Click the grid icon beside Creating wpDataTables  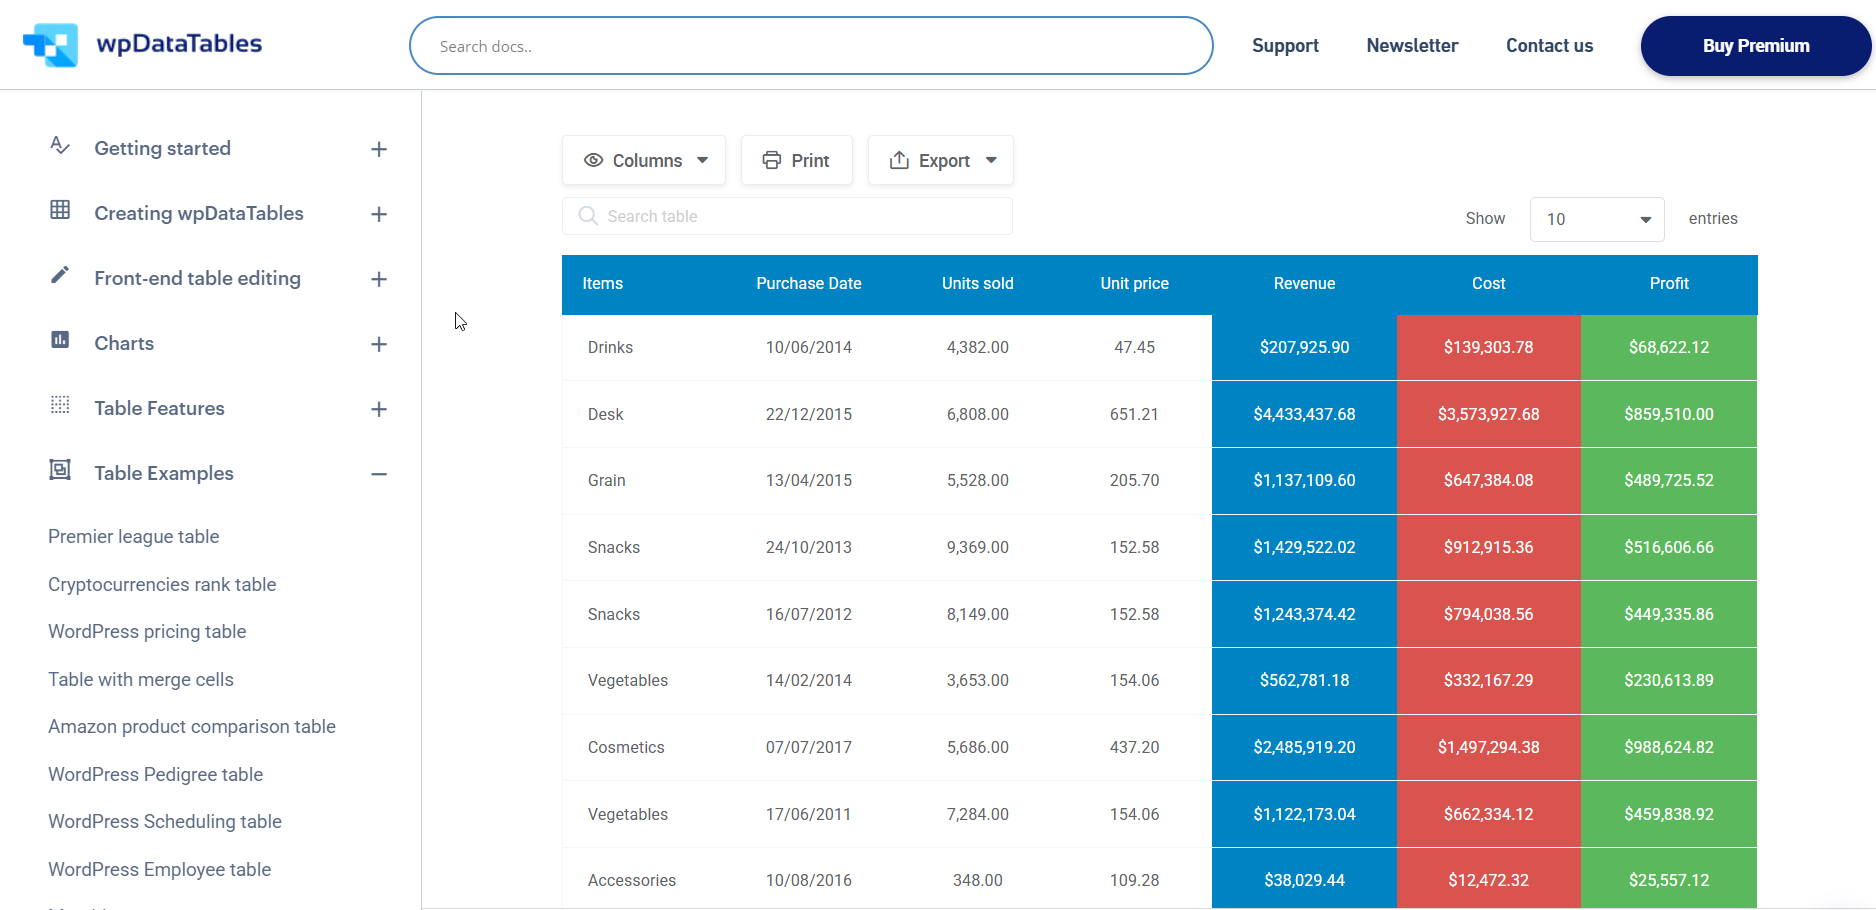(60, 212)
